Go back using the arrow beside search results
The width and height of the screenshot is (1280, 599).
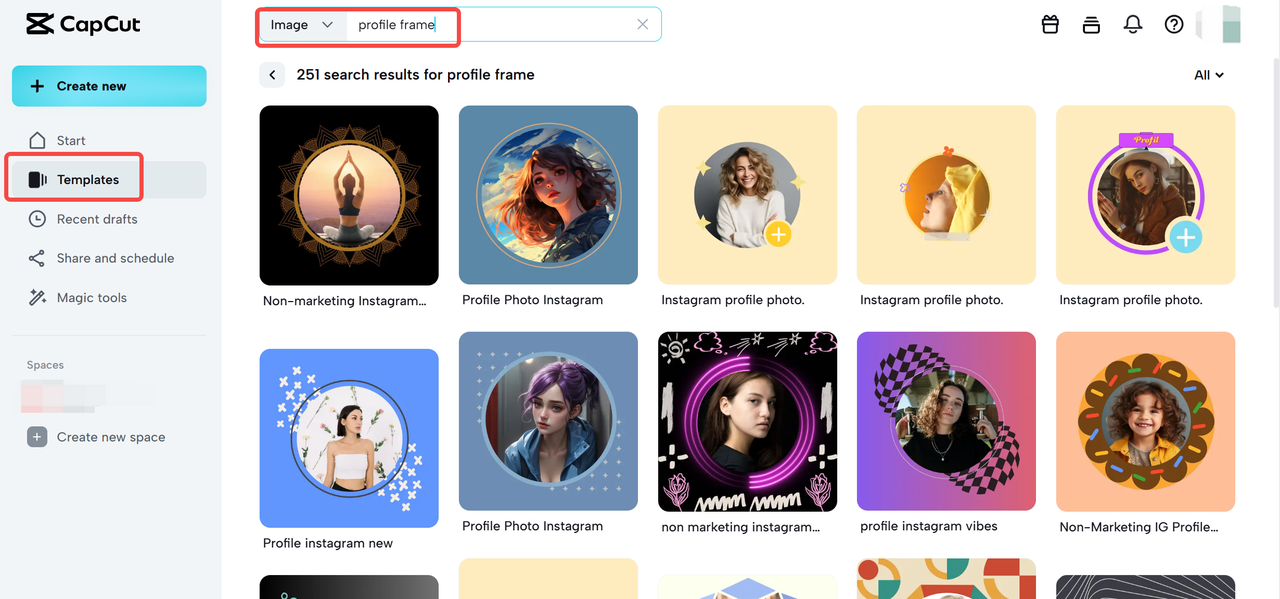272,75
